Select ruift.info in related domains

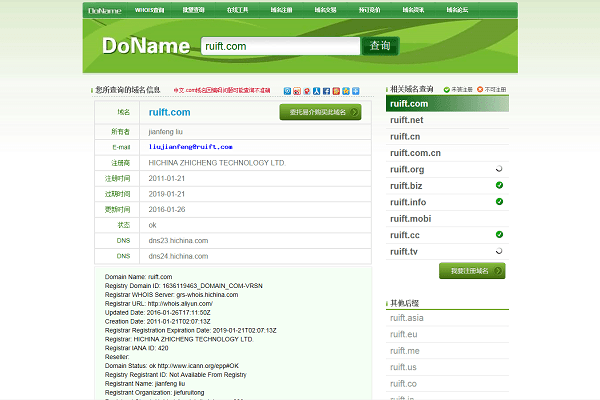coord(408,202)
